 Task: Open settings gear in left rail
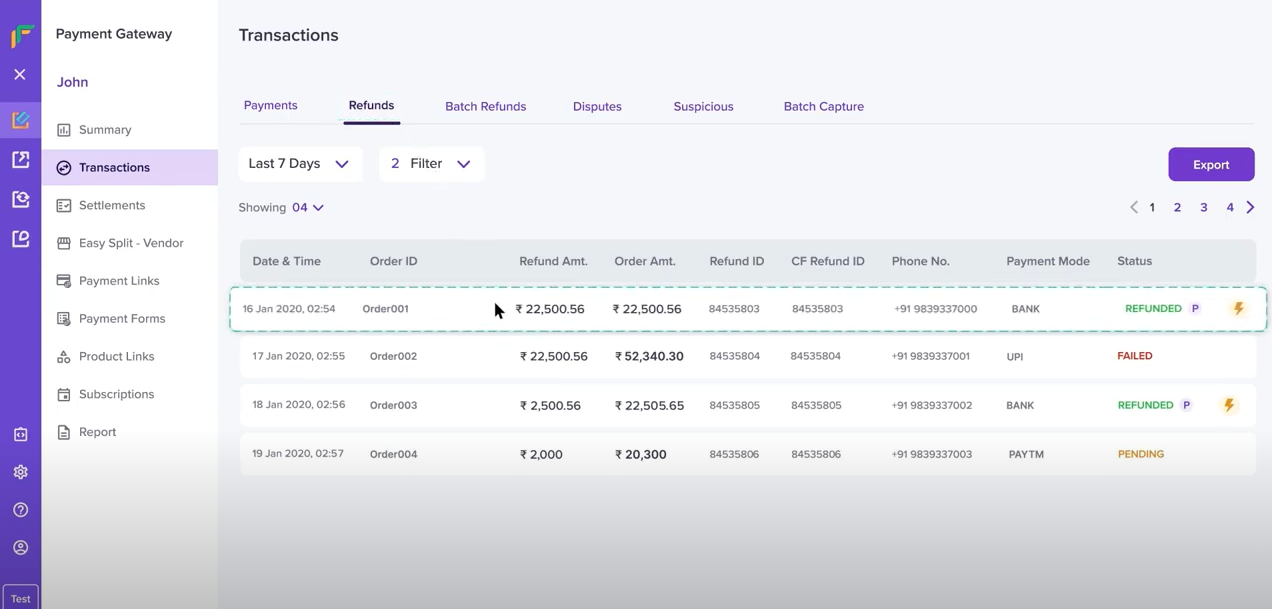20,472
